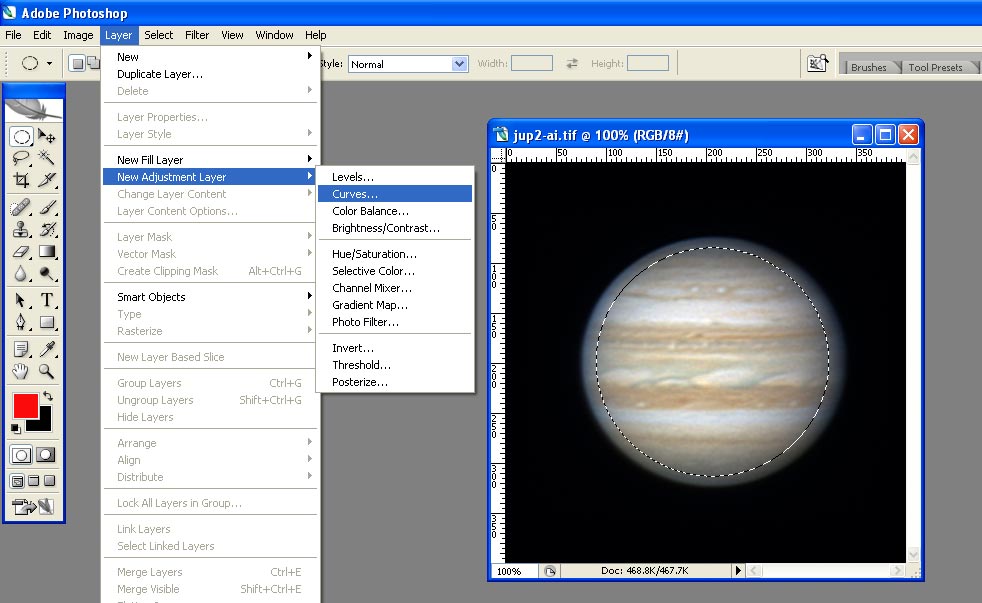Click the Width input field
The width and height of the screenshot is (982, 603).
click(x=532, y=63)
